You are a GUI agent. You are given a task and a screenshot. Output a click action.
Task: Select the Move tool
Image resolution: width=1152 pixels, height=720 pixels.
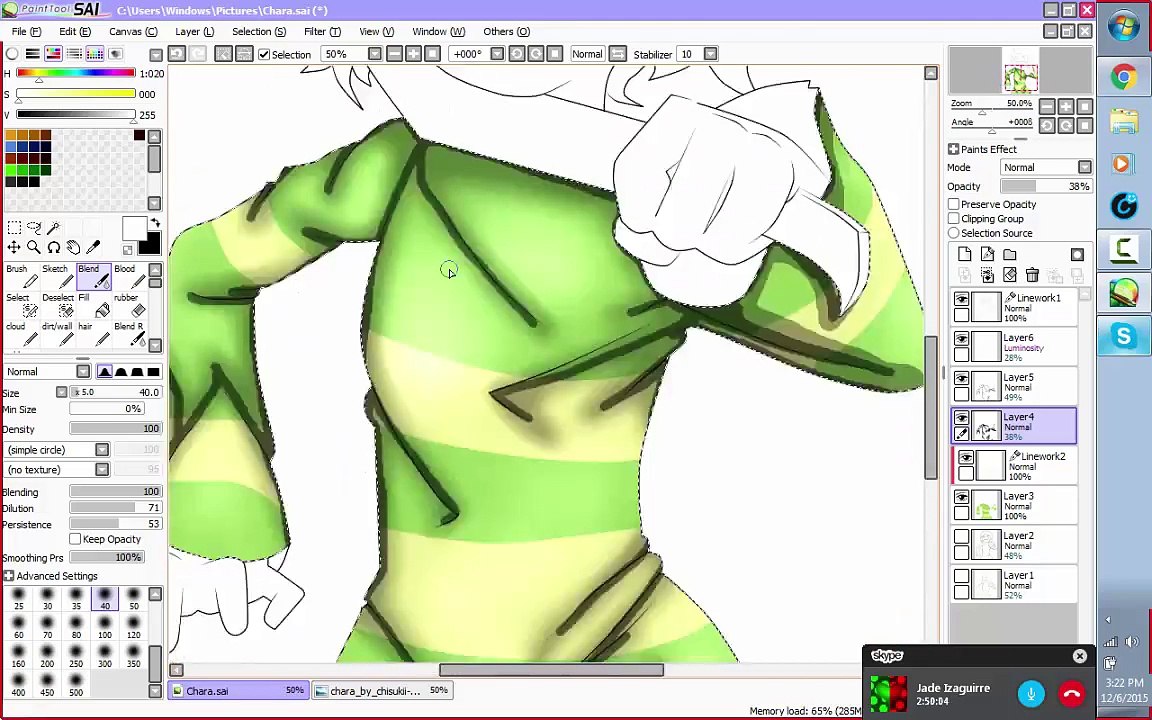pyautogui.click(x=14, y=248)
